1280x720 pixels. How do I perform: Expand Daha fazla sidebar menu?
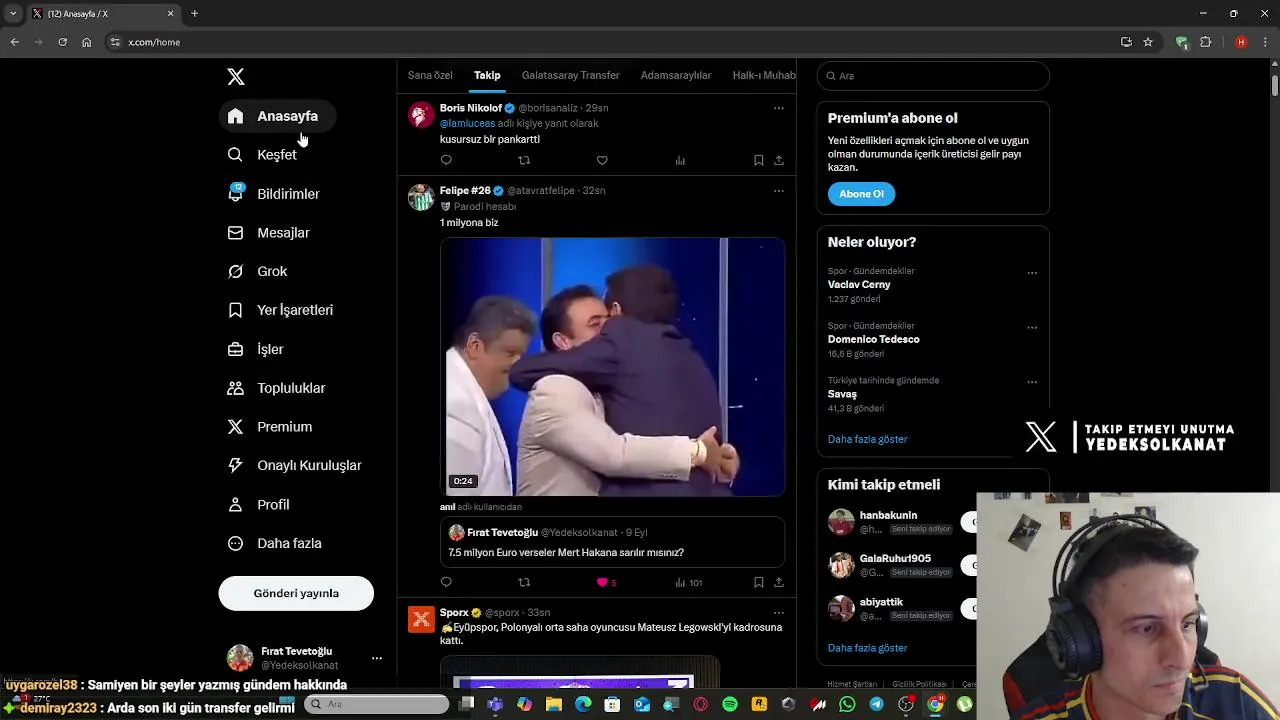[275, 543]
